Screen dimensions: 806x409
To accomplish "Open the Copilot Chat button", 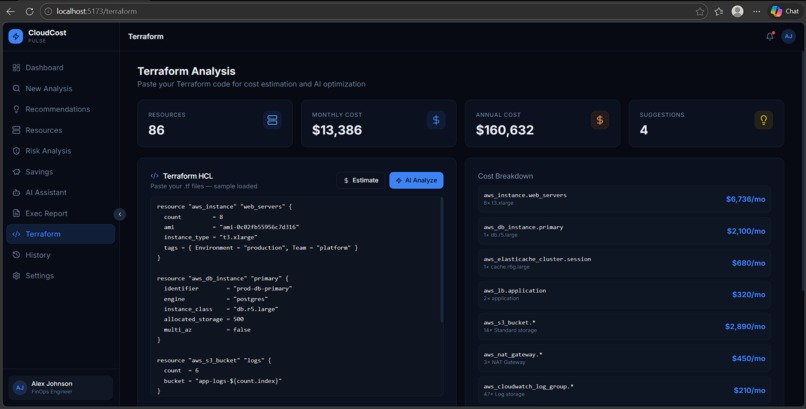I will (x=785, y=11).
